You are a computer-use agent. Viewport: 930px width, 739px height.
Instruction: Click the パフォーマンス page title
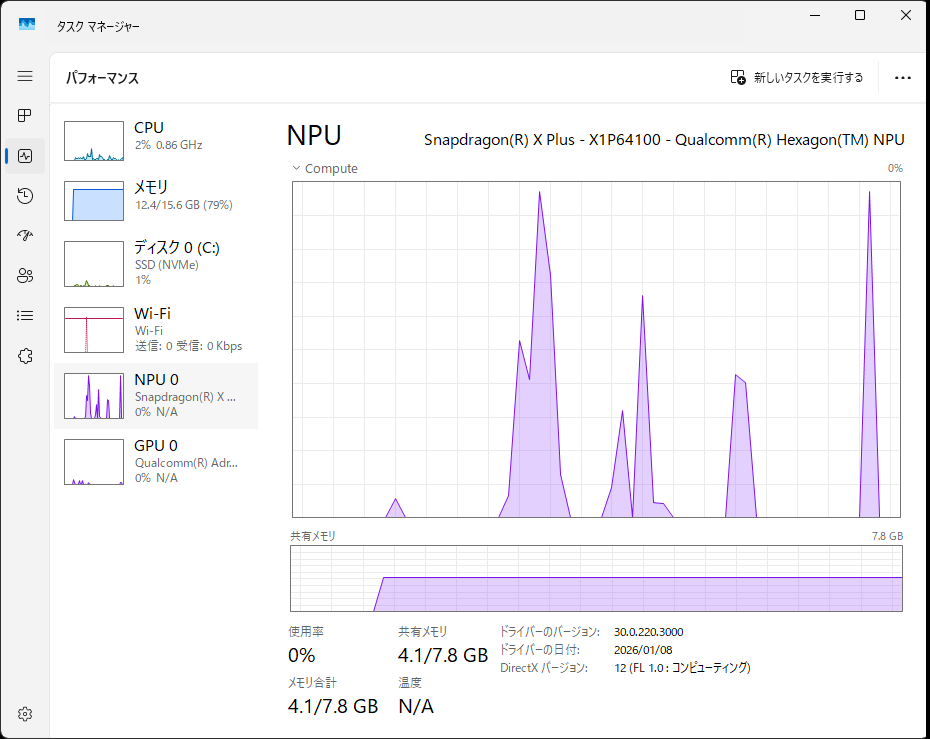tap(101, 78)
